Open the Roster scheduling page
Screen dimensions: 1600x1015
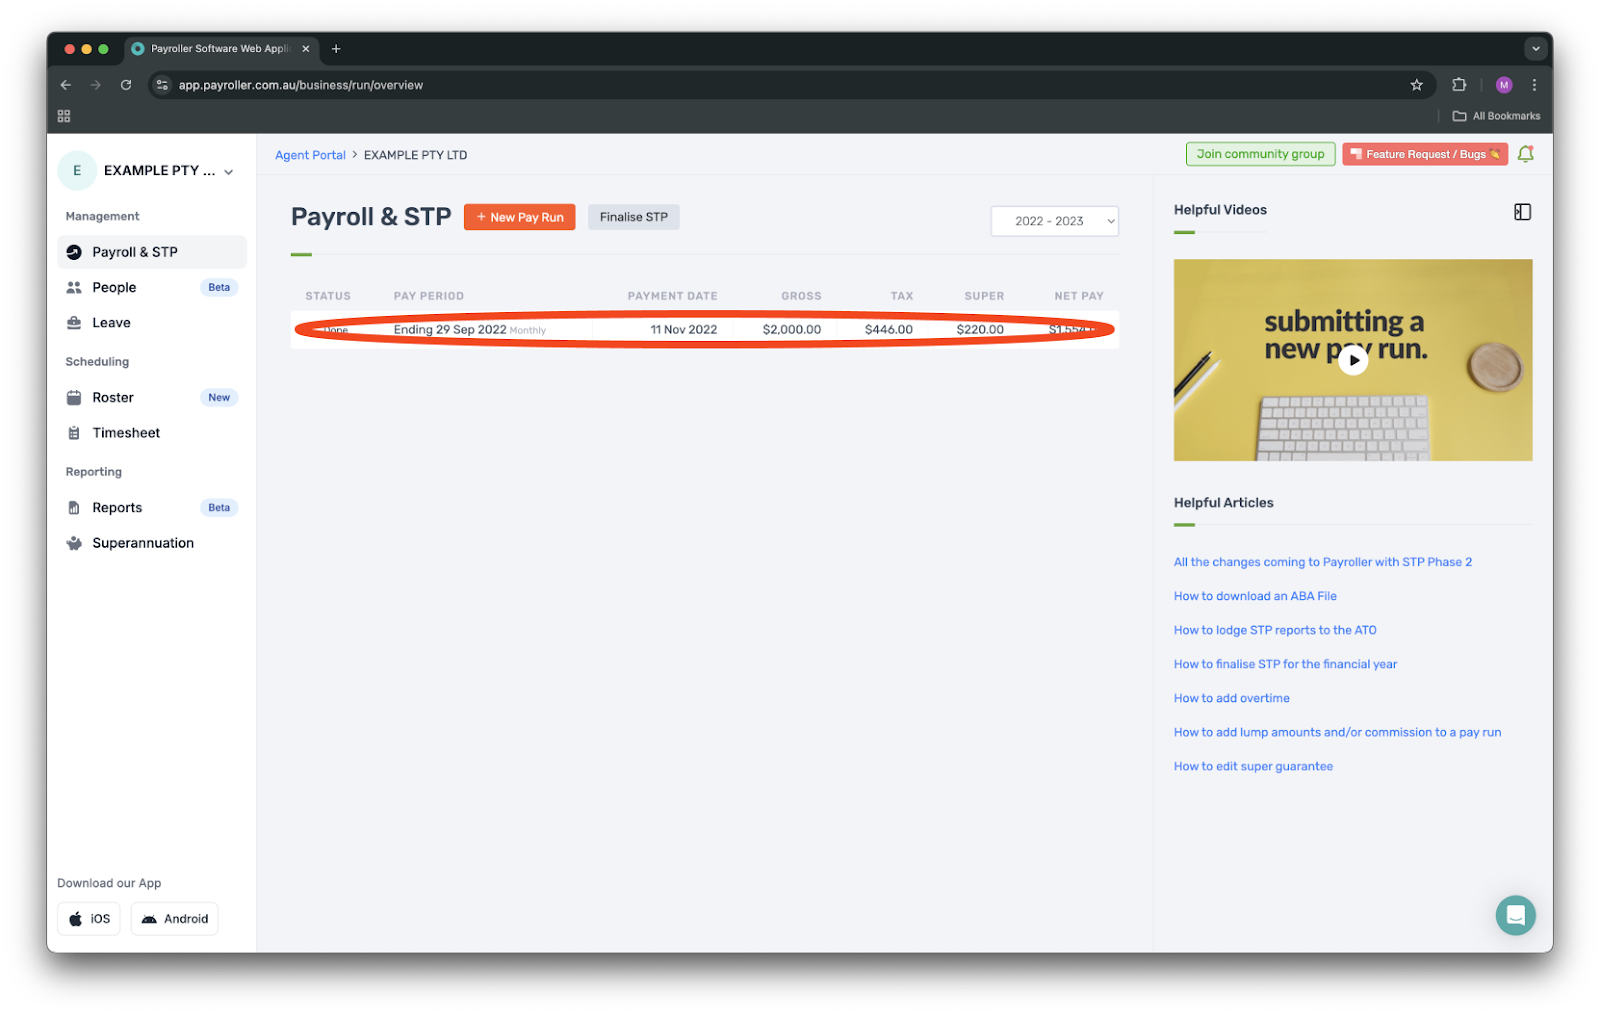[151, 397]
